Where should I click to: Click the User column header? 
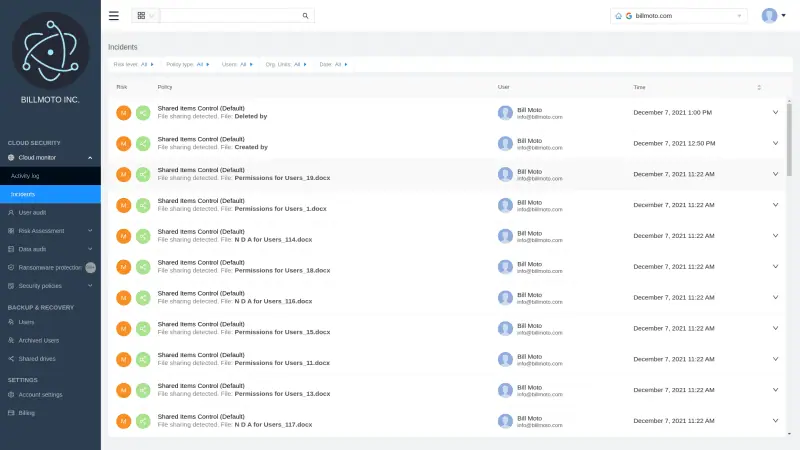pyautogui.click(x=504, y=87)
